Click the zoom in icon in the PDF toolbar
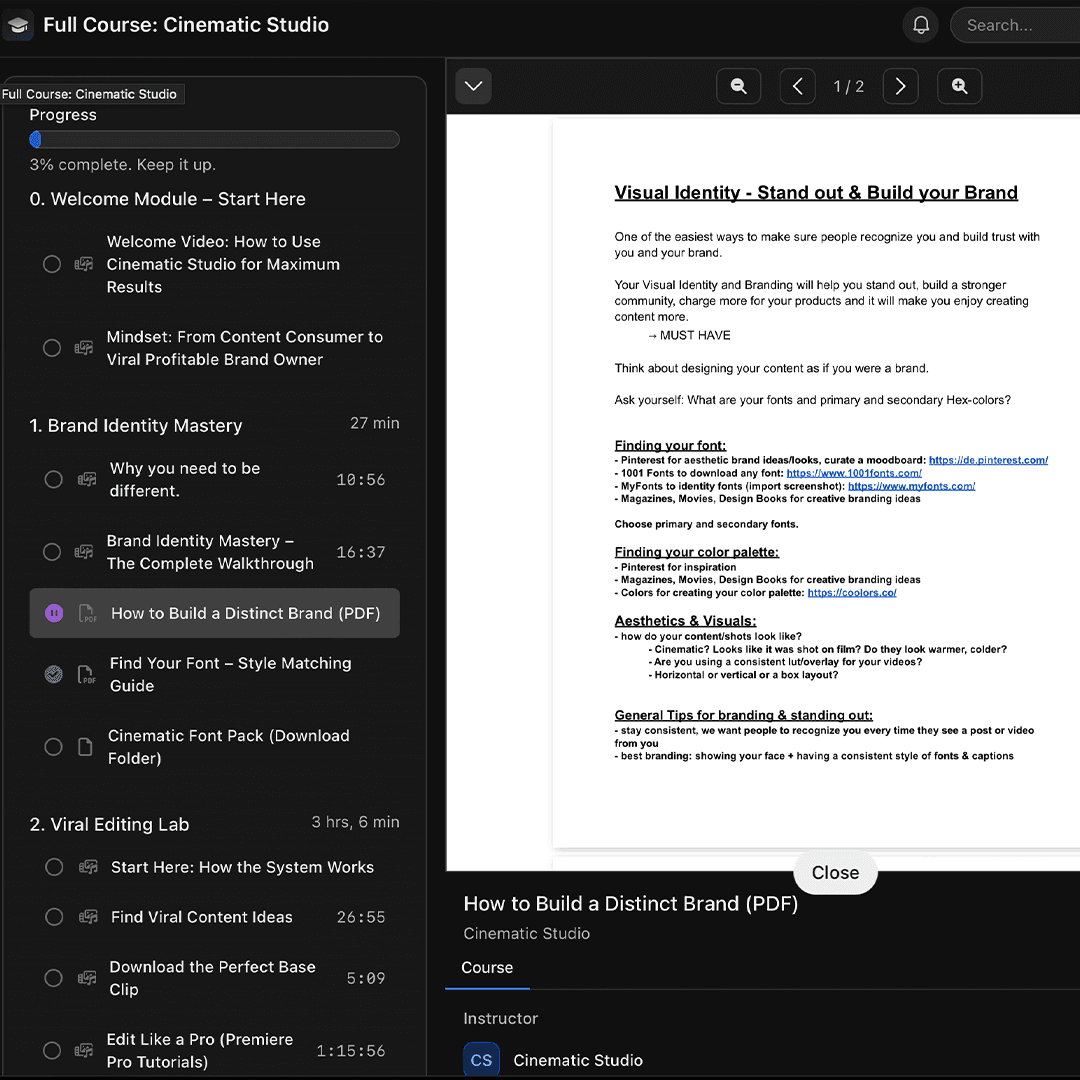1080x1080 pixels. pyautogui.click(x=959, y=86)
